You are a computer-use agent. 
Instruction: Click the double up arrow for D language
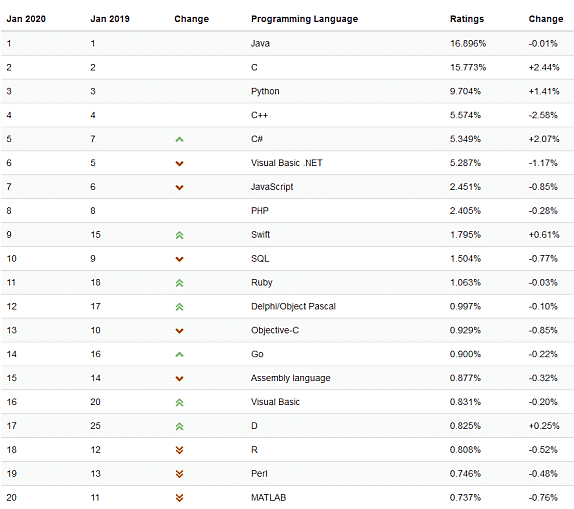(x=179, y=426)
